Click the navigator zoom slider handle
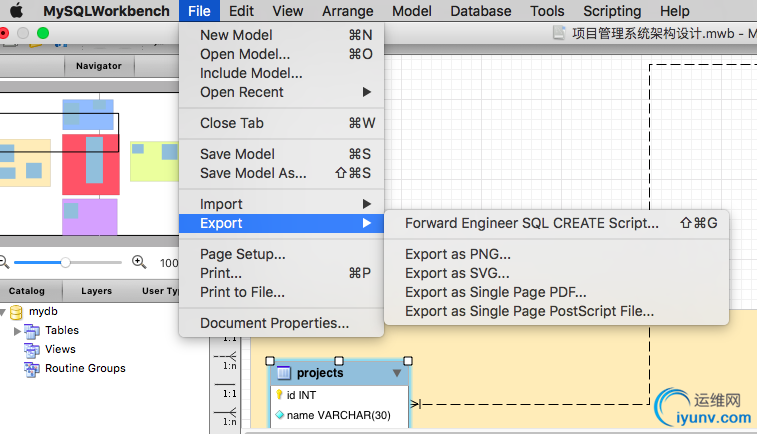Image resolution: width=757 pixels, height=434 pixels. [x=66, y=263]
